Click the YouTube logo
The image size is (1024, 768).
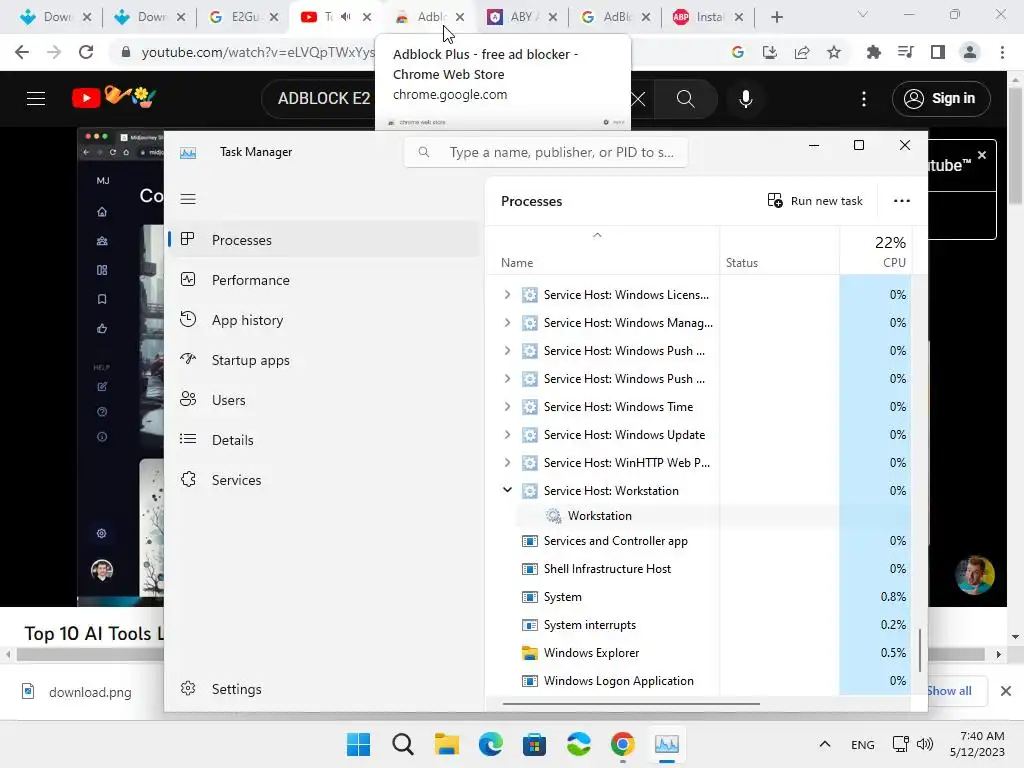[114, 98]
